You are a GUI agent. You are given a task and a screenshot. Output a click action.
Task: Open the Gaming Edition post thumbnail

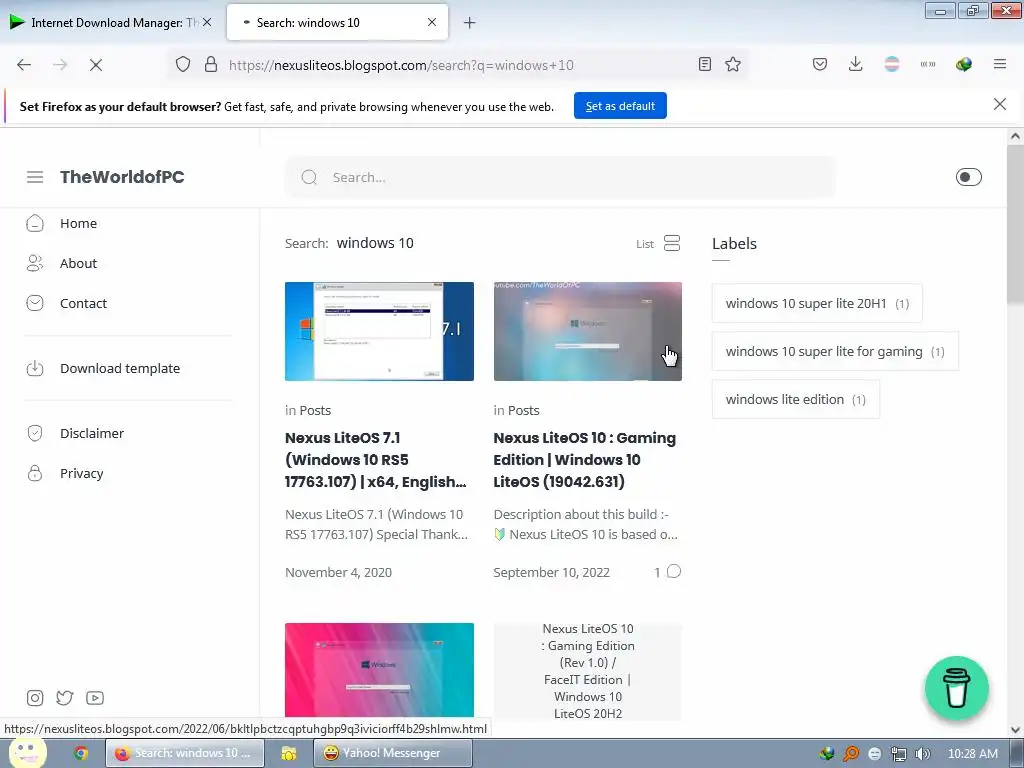pyautogui.click(x=588, y=331)
